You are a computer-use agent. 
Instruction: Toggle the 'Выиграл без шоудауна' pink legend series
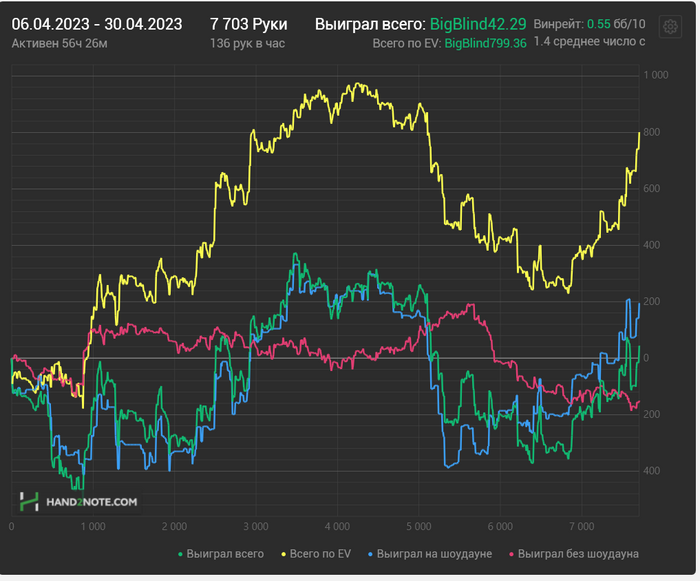coord(574,554)
